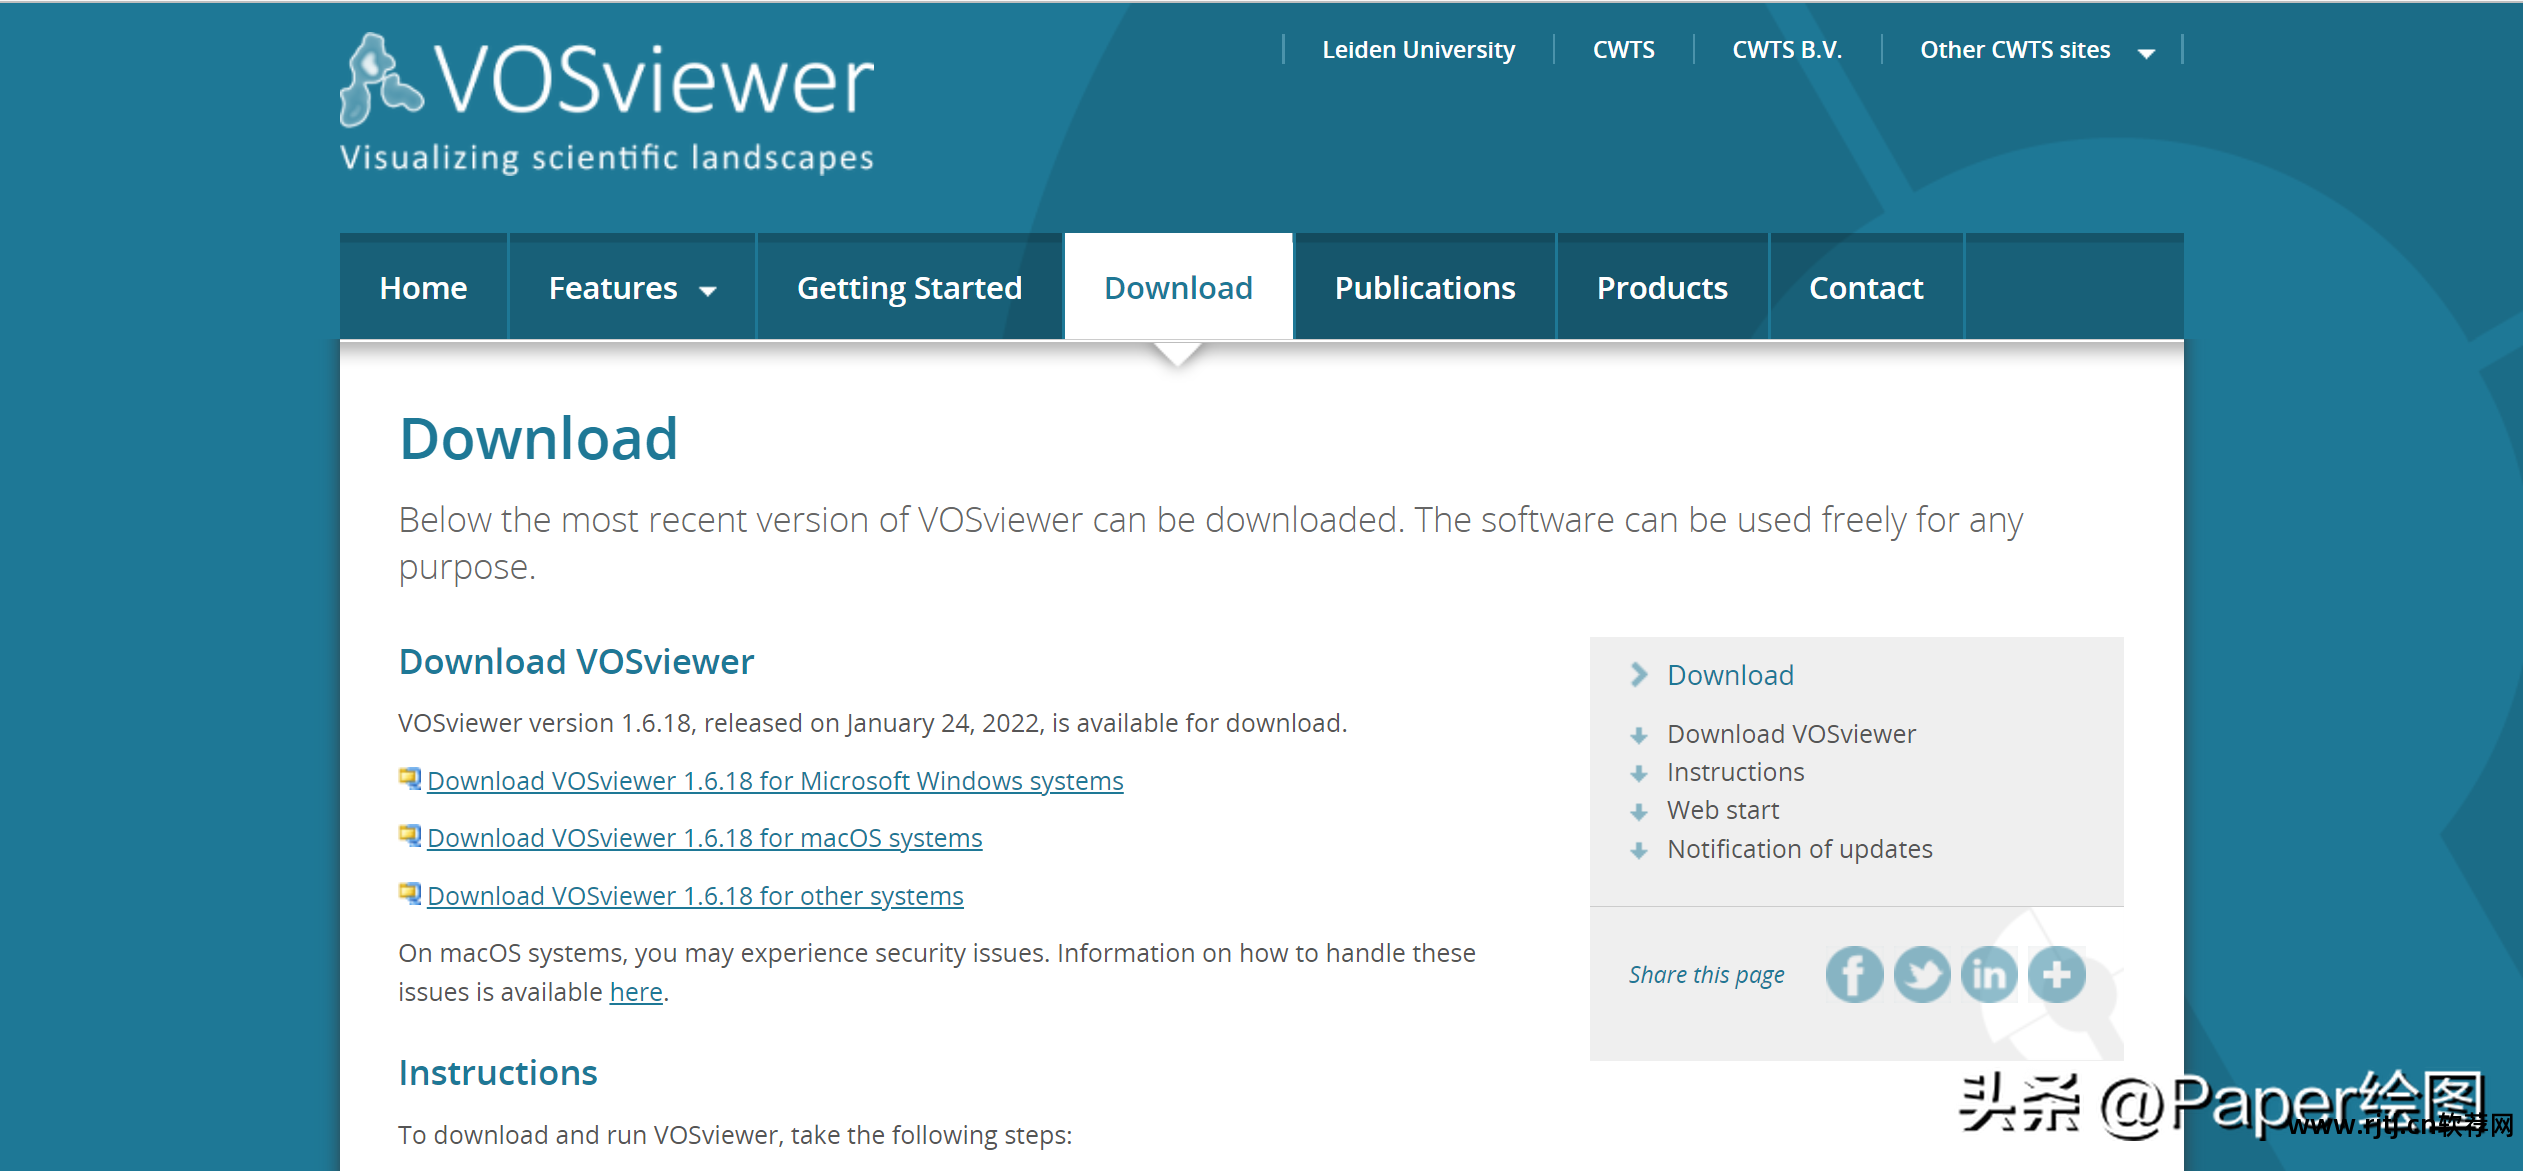Open the Products tab
Screen dimensions: 2523x1171
click(1662, 288)
